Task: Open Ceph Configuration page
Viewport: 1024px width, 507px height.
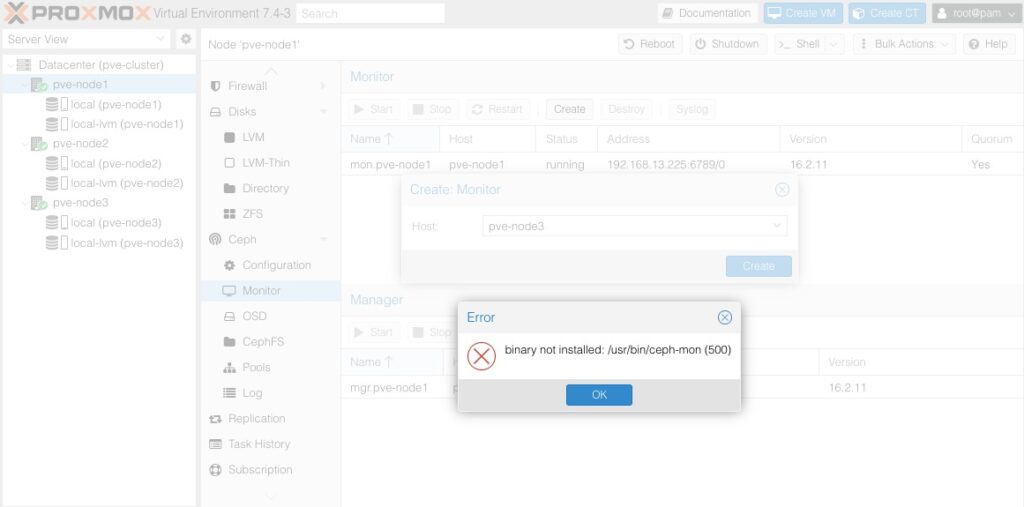Action: [276, 265]
